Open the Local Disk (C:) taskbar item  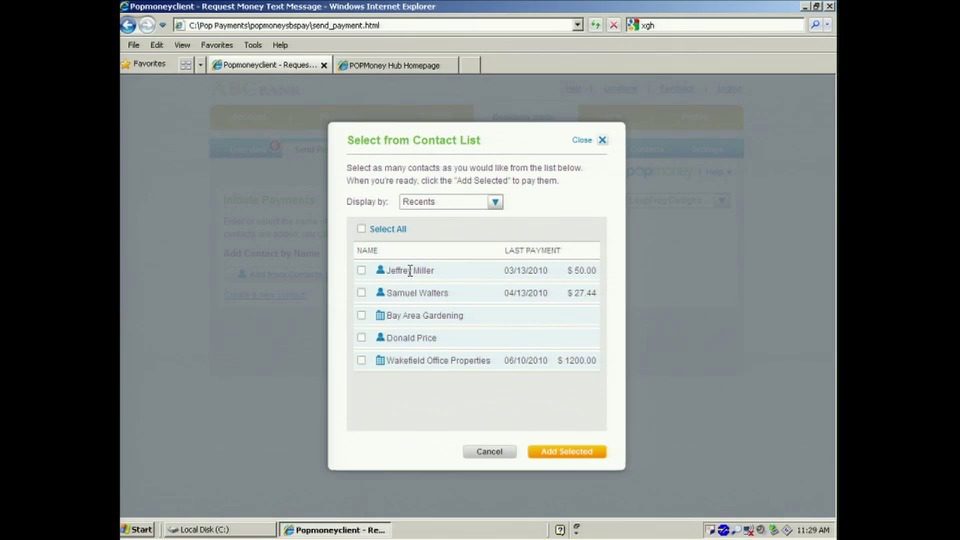click(x=219, y=530)
